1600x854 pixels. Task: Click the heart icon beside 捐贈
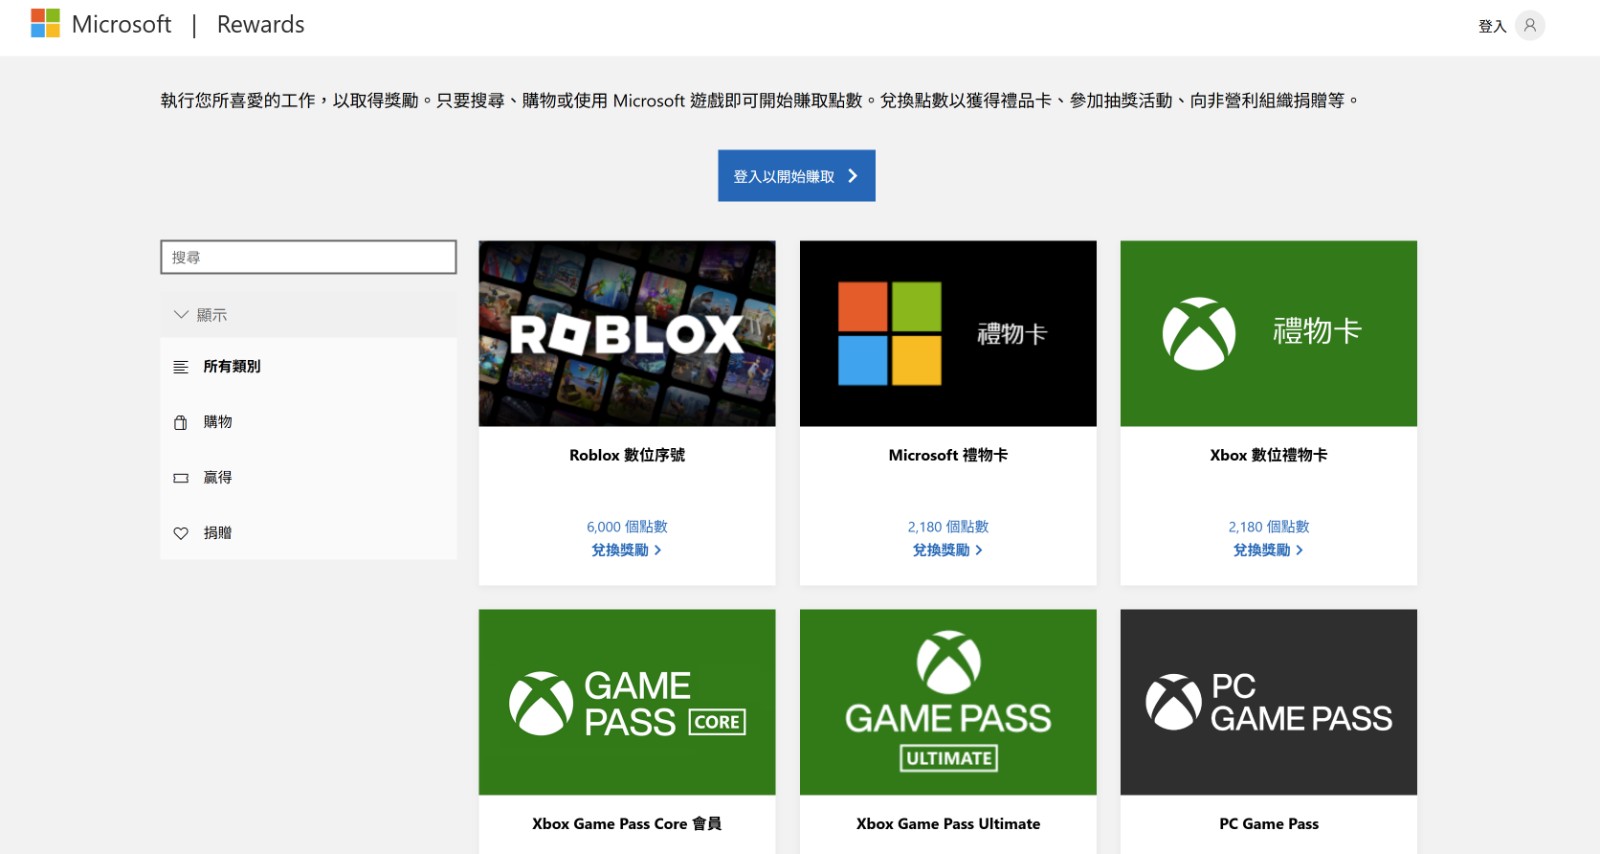[181, 534]
